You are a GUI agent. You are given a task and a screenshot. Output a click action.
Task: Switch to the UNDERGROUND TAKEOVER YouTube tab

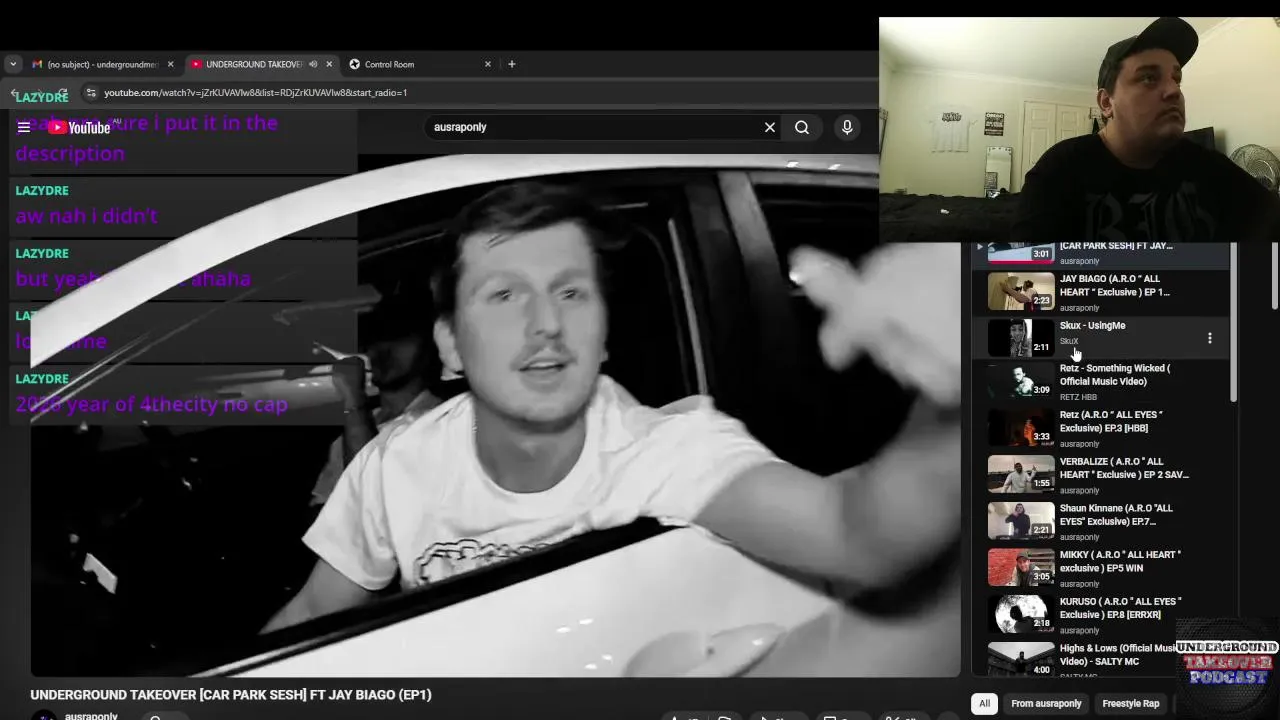point(262,64)
